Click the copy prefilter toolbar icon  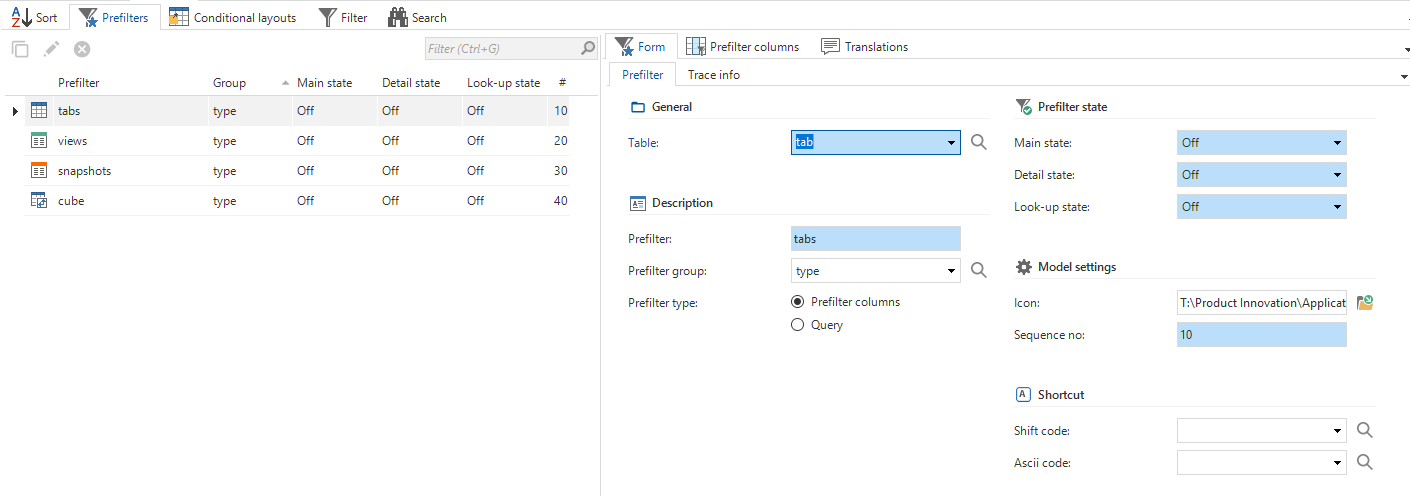20,49
